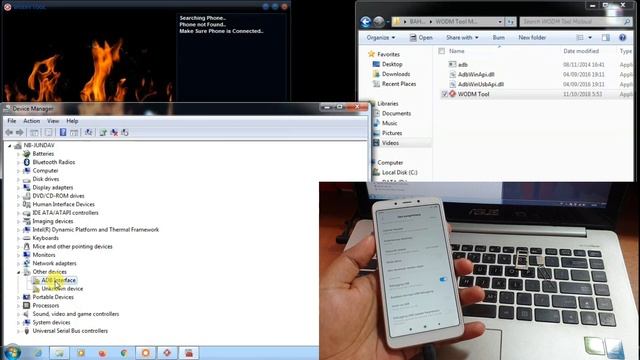Click Sound, video and game controllers icon

(x=27, y=314)
